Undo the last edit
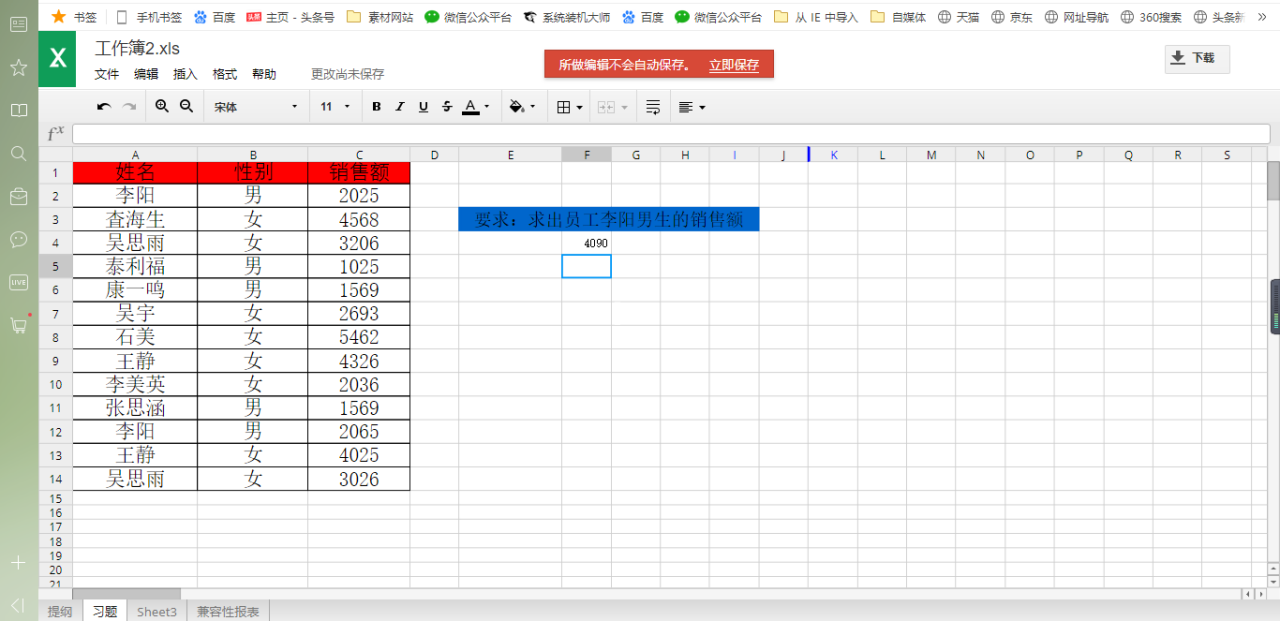The width and height of the screenshot is (1280, 621). 104,106
